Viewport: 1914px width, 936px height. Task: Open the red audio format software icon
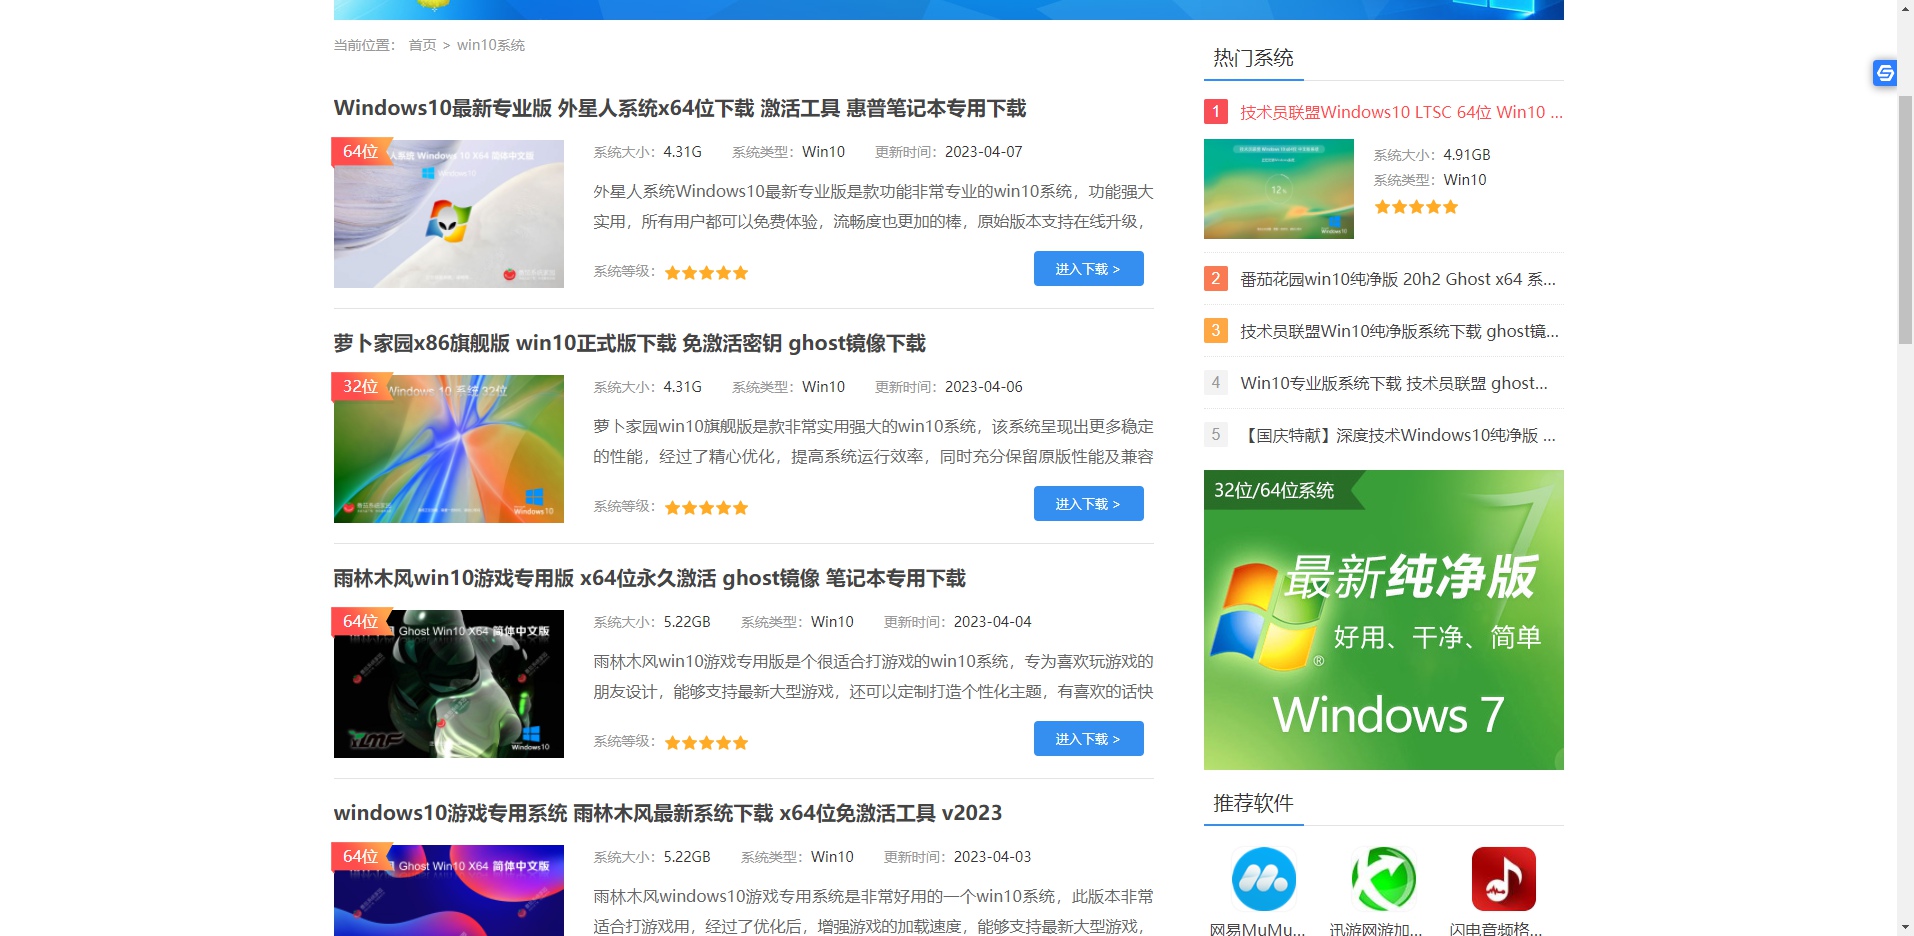1503,879
